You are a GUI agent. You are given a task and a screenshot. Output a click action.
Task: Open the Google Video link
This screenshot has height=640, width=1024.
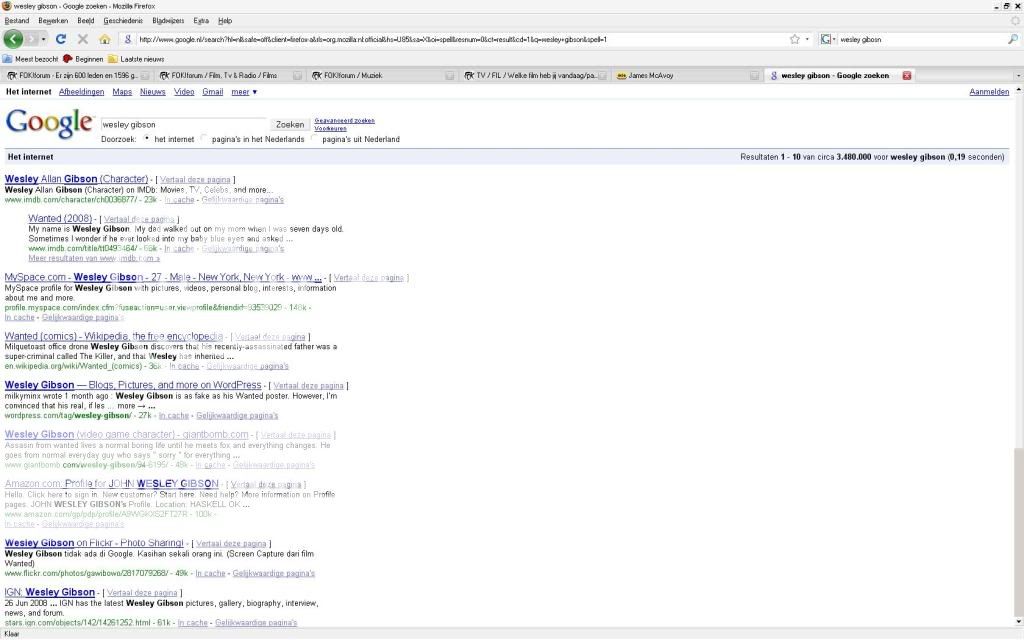(184, 92)
